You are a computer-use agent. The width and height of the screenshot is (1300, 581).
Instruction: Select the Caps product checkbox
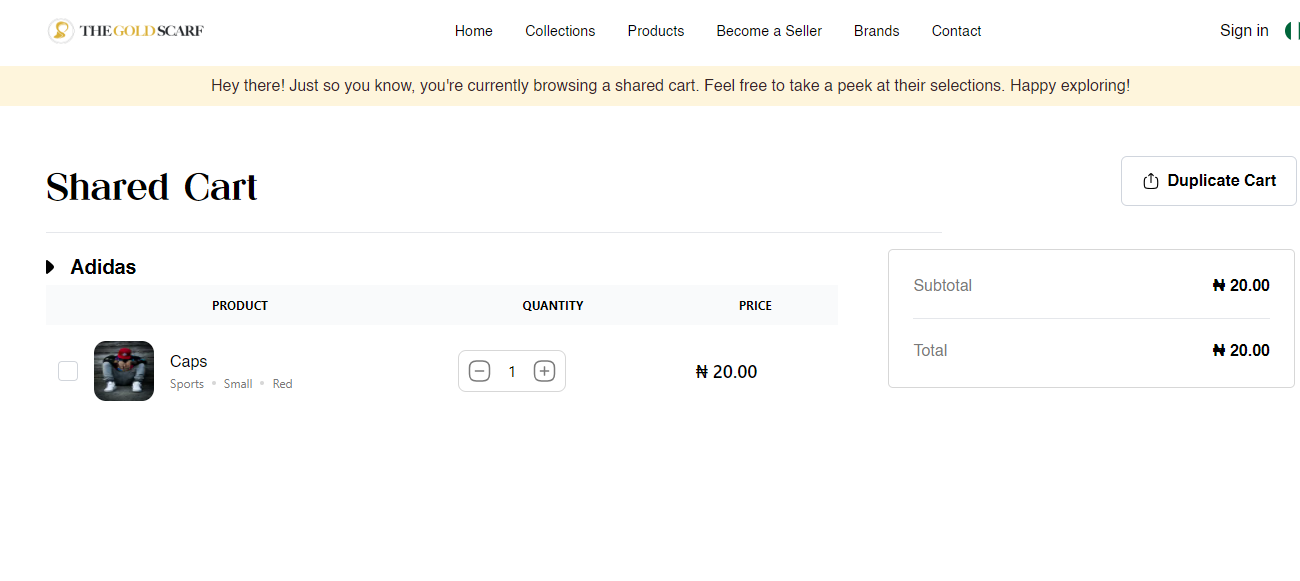point(68,371)
